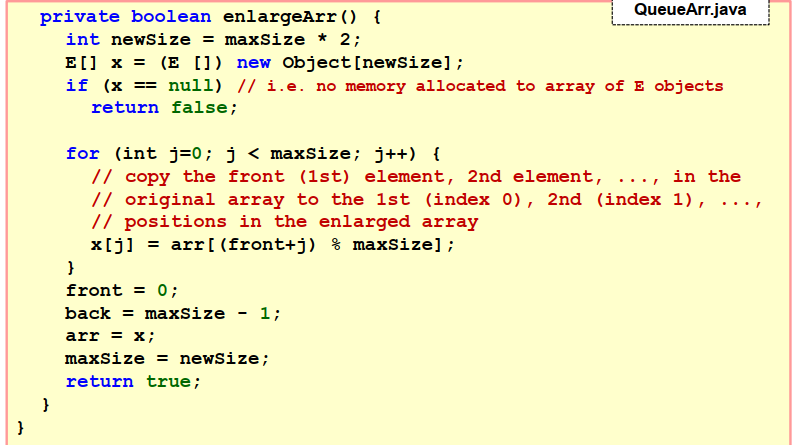This screenshot has width=792, height=445.
Task: Click the line 'back = maxSize - 1;'
Action: 173,314
